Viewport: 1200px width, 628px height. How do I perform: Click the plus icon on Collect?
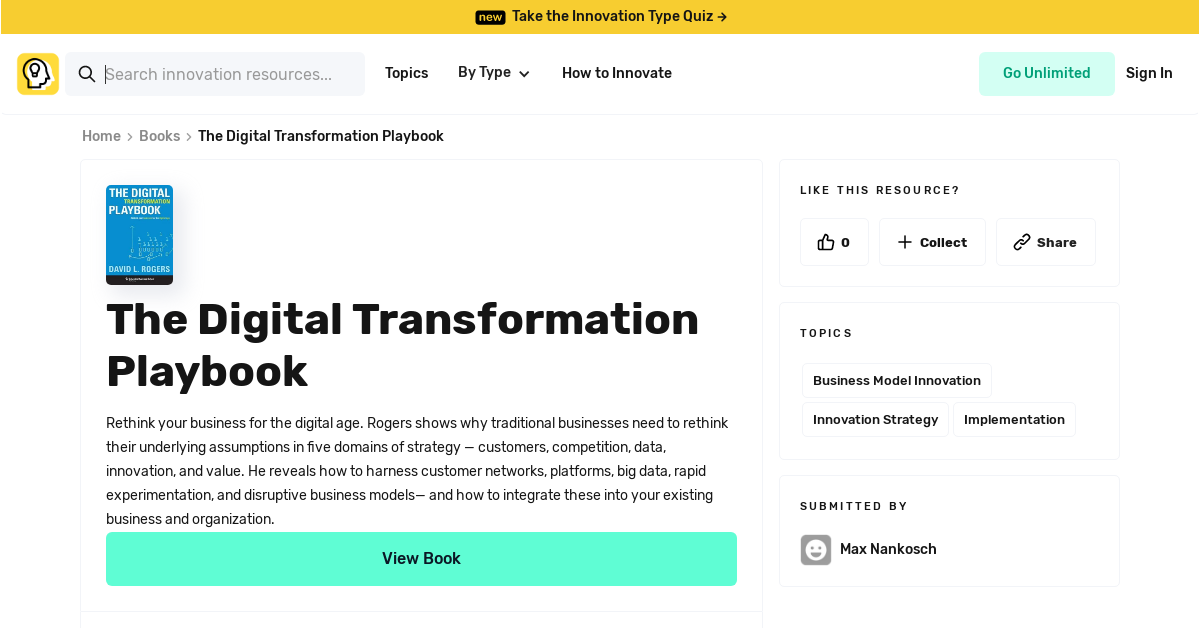[x=904, y=241]
